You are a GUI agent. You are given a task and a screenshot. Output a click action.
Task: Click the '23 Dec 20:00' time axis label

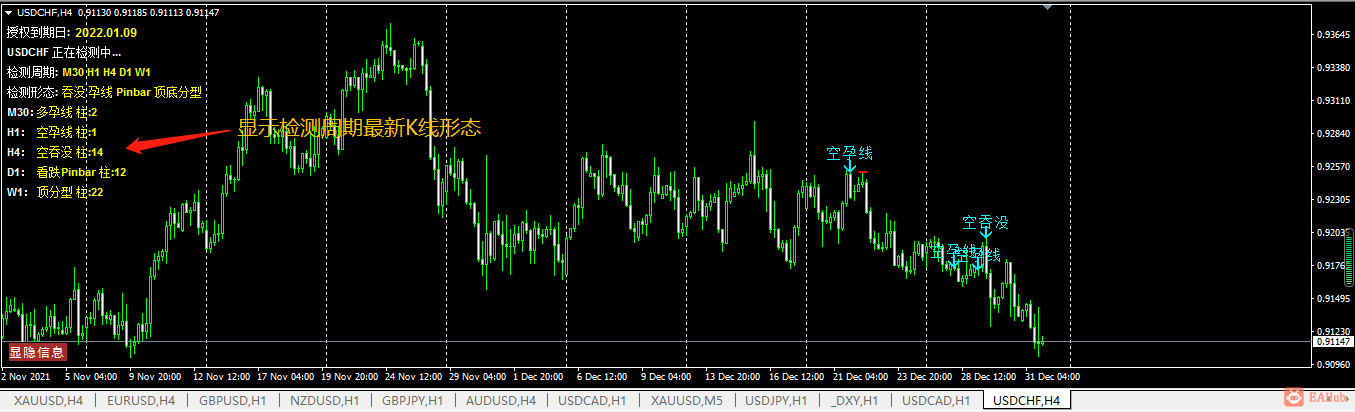925,377
